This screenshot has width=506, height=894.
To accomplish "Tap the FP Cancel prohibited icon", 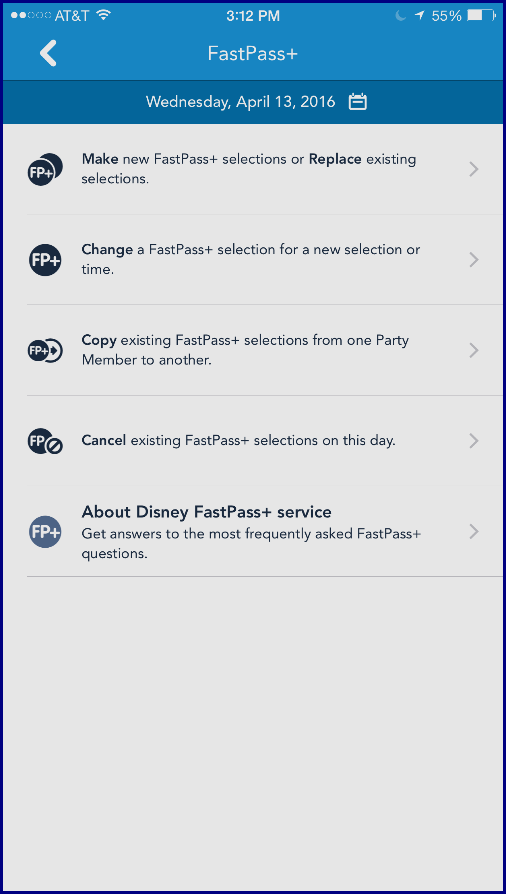I will (x=45, y=441).
